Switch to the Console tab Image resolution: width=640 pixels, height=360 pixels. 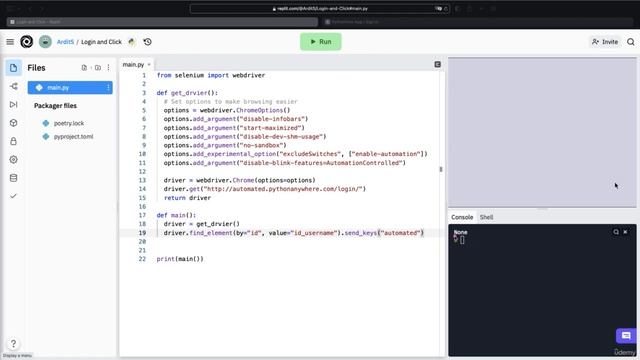point(462,217)
